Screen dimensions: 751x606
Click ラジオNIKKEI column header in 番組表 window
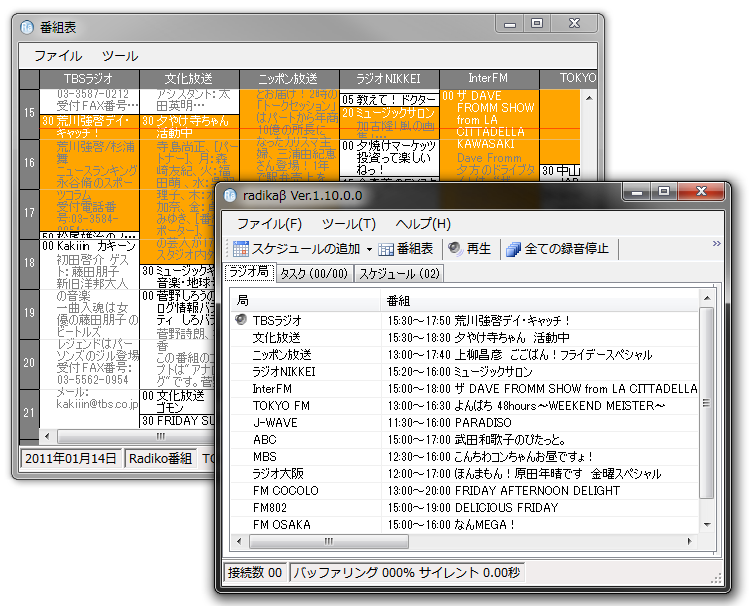point(389,79)
